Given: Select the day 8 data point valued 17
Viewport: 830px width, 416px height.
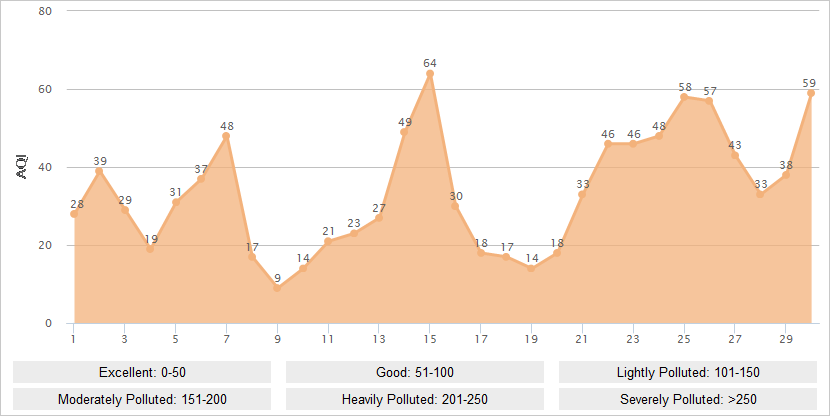Looking at the screenshot, I should point(251,257).
